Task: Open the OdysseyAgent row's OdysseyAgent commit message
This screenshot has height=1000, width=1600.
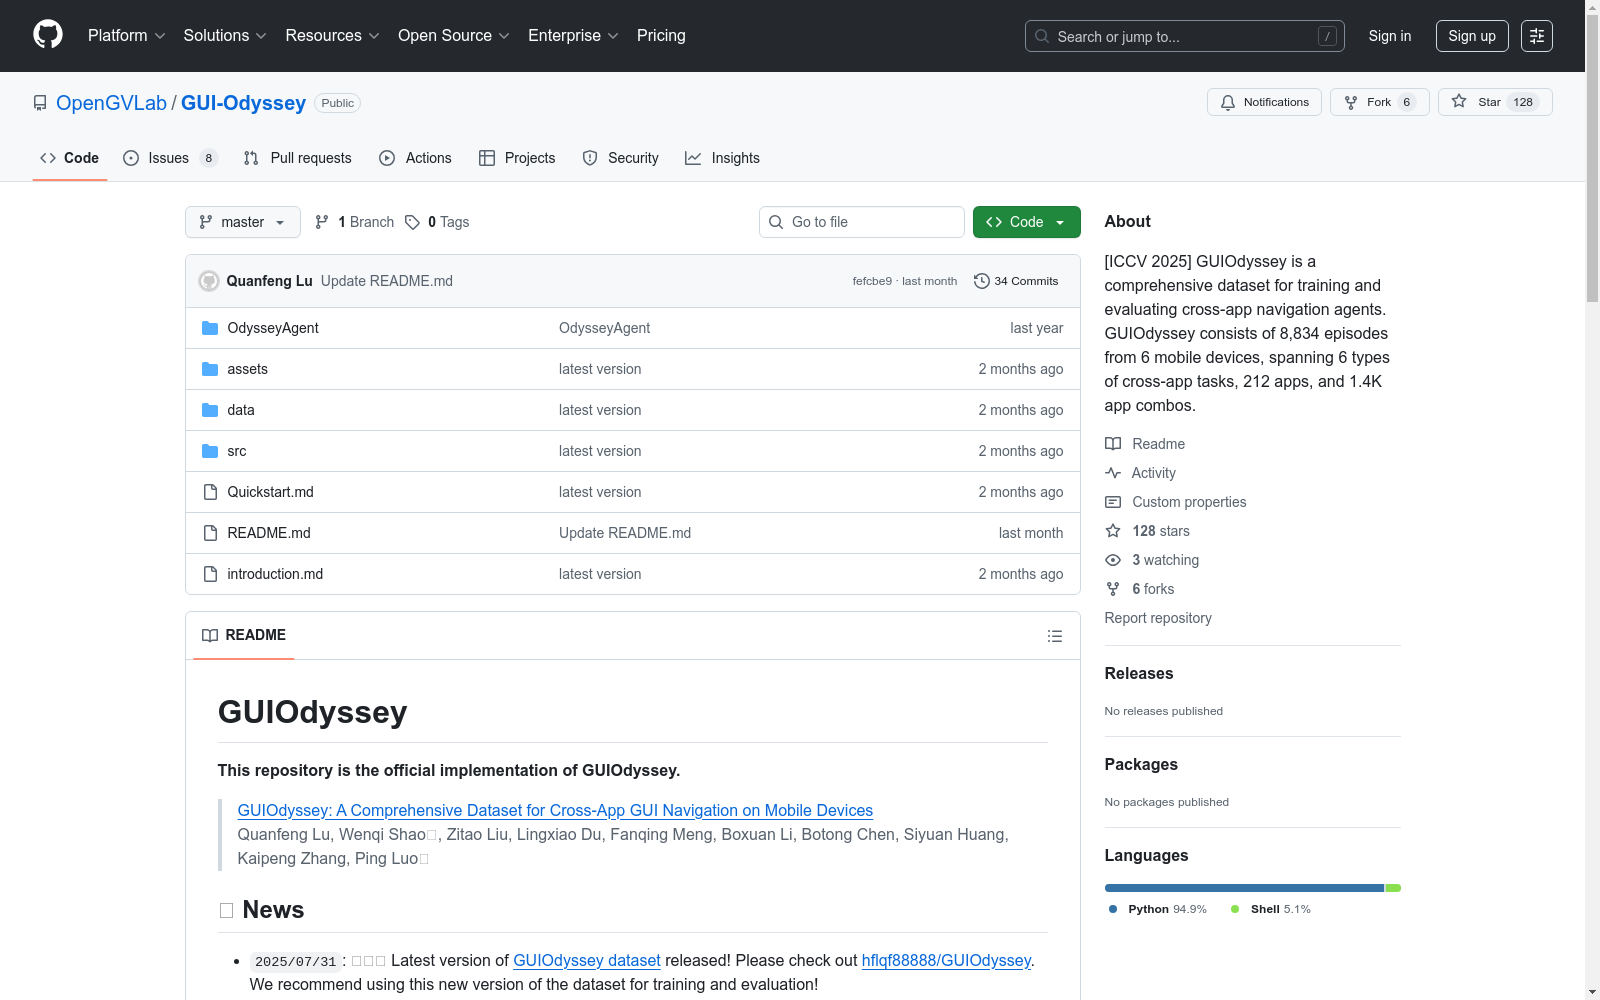Action: pyautogui.click(x=604, y=328)
